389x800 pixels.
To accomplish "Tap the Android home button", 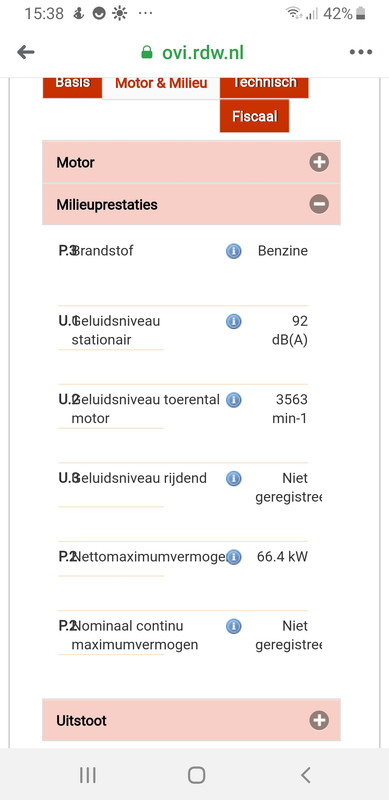I will click(197, 775).
